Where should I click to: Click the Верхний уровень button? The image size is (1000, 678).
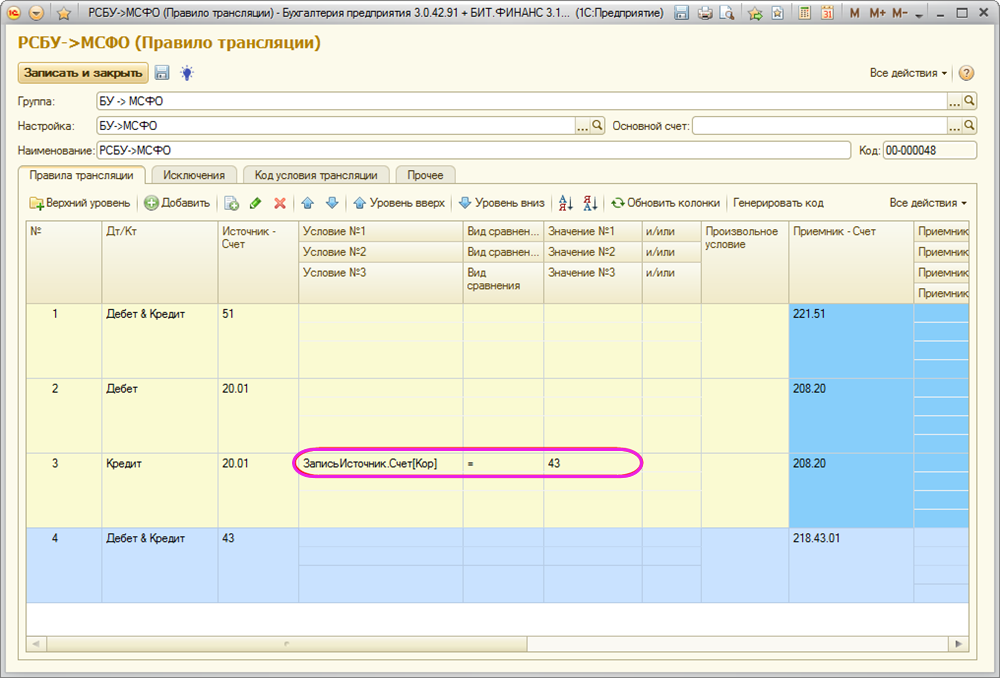80,203
